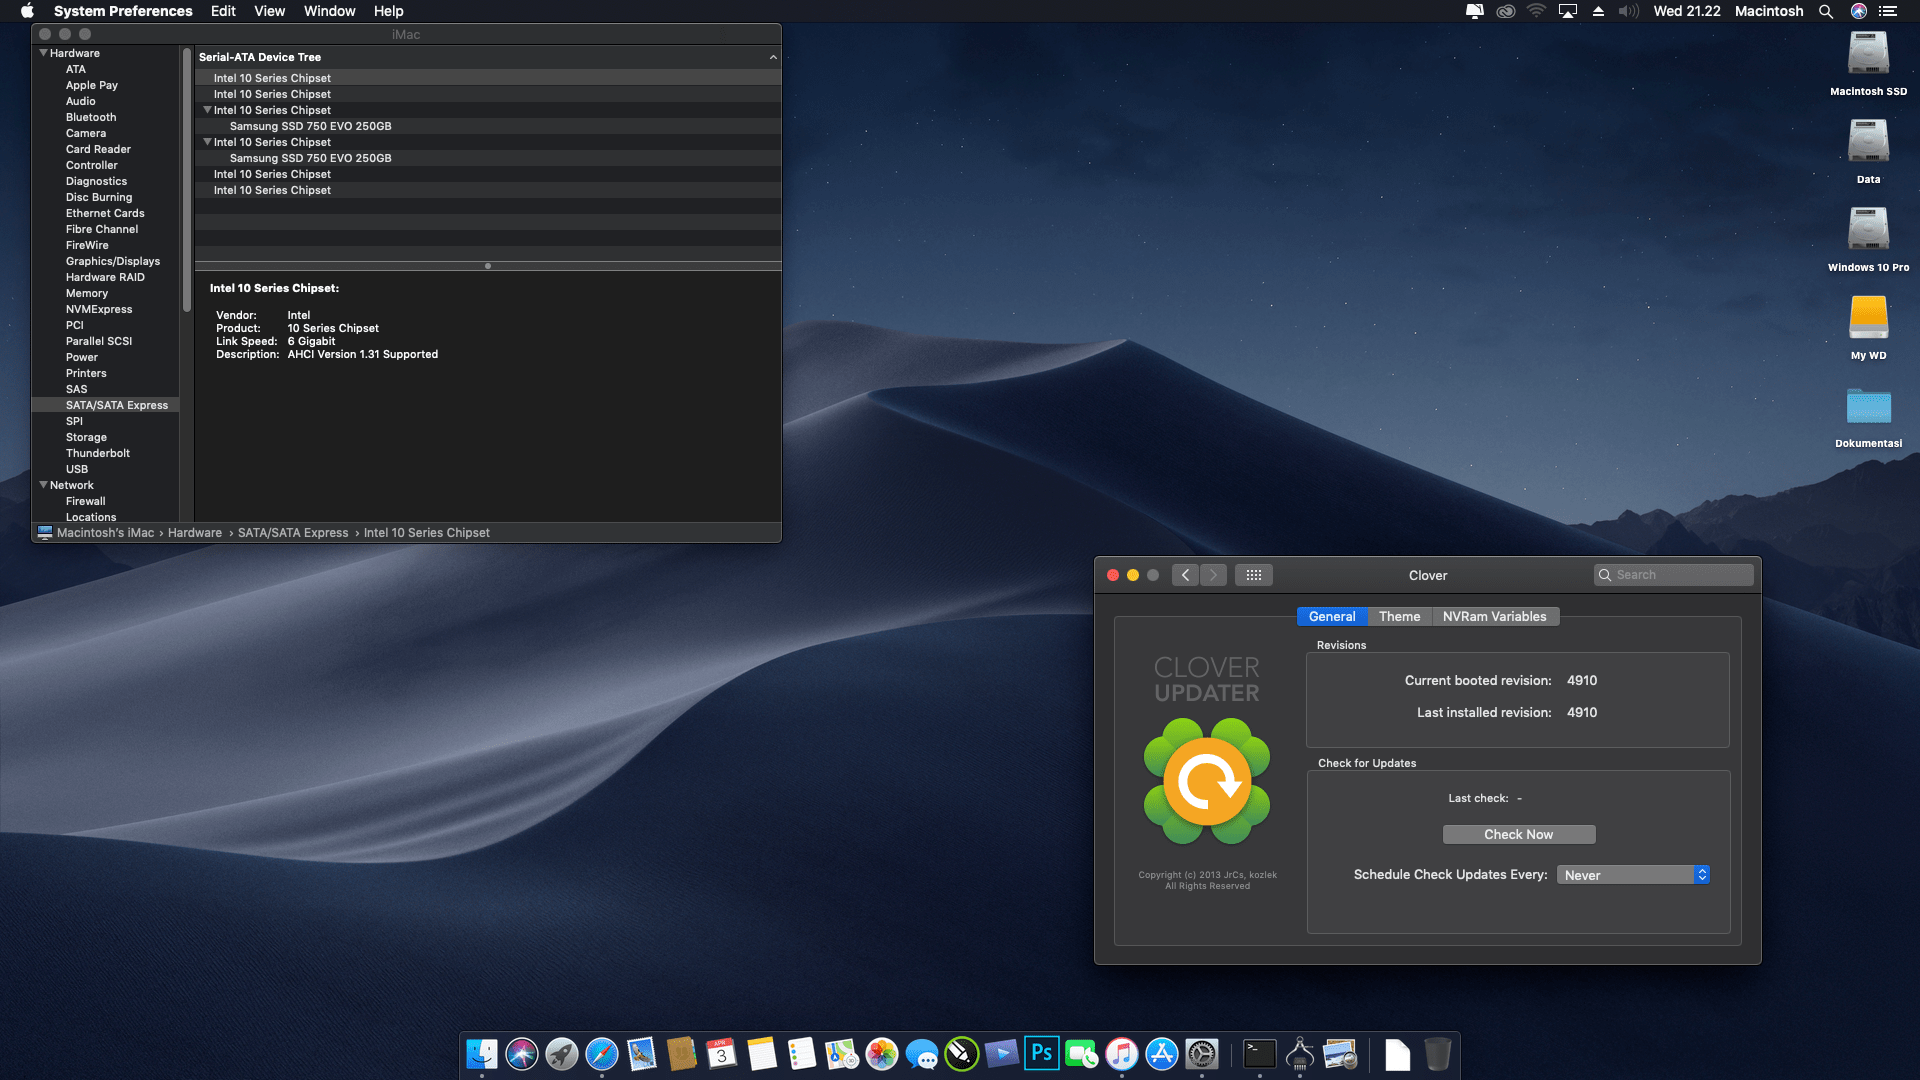Select the General tab in Clover

[x=1332, y=617]
